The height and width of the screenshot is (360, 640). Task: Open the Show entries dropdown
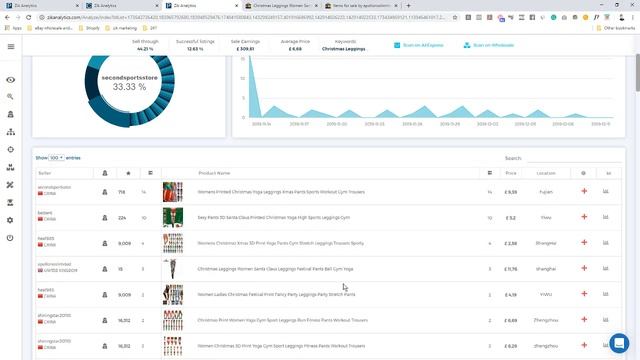click(x=56, y=158)
